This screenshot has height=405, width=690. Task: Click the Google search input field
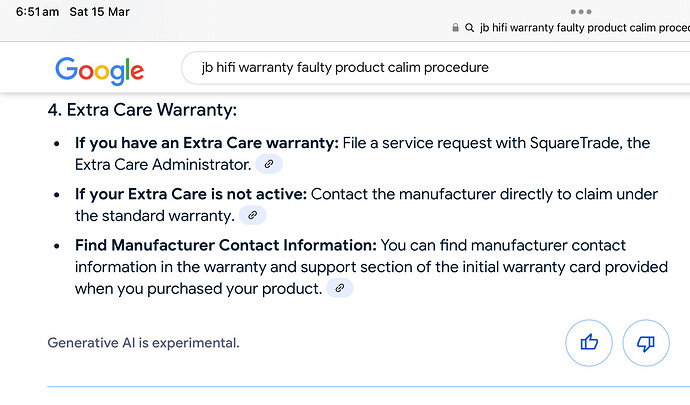[x=436, y=67]
